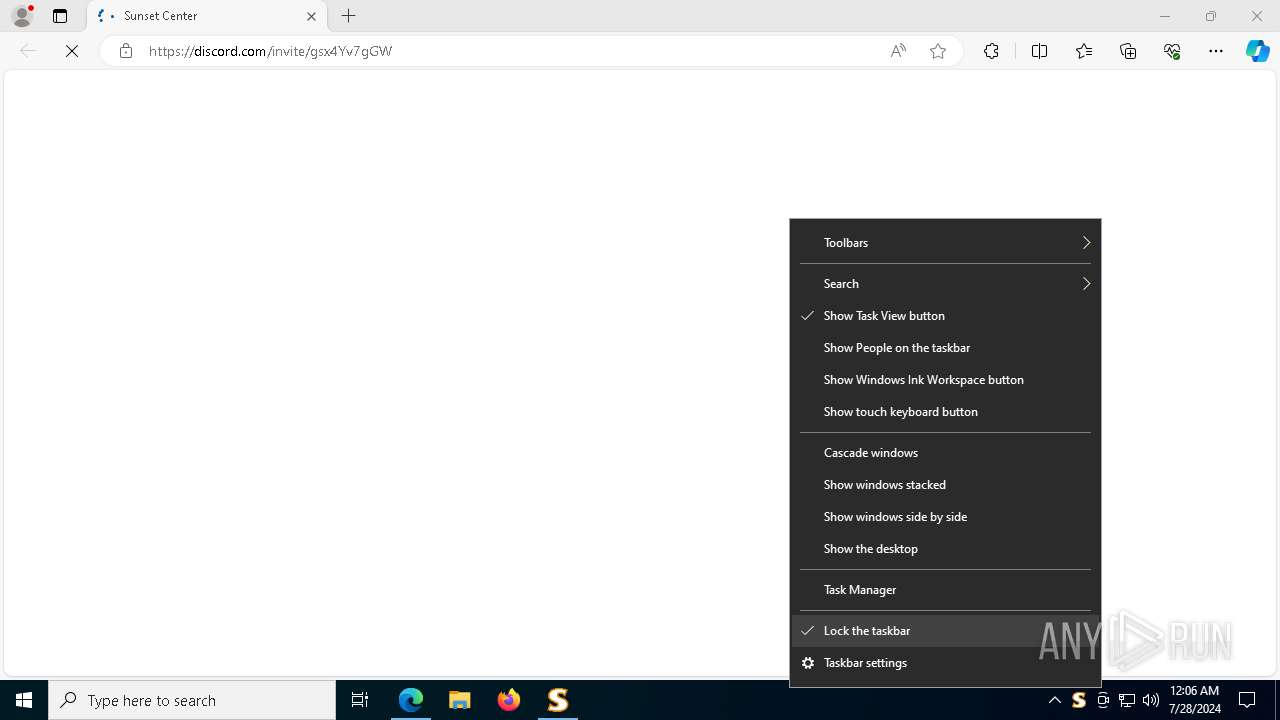Image resolution: width=1280 pixels, height=720 pixels.
Task: Switch to Microsoft Edge on taskbar
Action: click(x=411, y=700)
